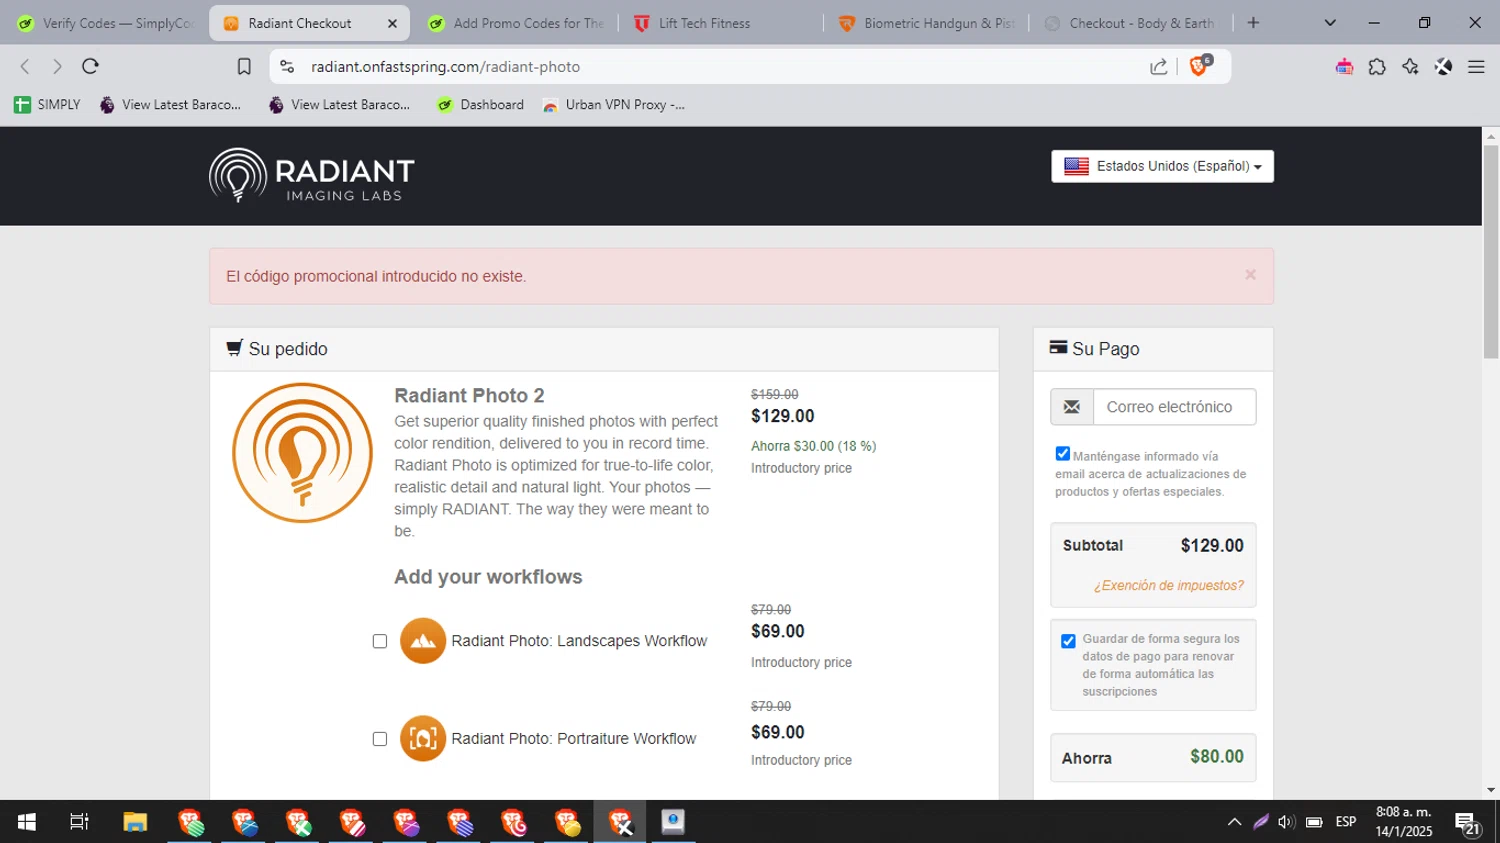This screenshot has height=843, width=1500.
Task: Click the pink extension icon in the toolbar
Action: click(x=1344, y=67)
